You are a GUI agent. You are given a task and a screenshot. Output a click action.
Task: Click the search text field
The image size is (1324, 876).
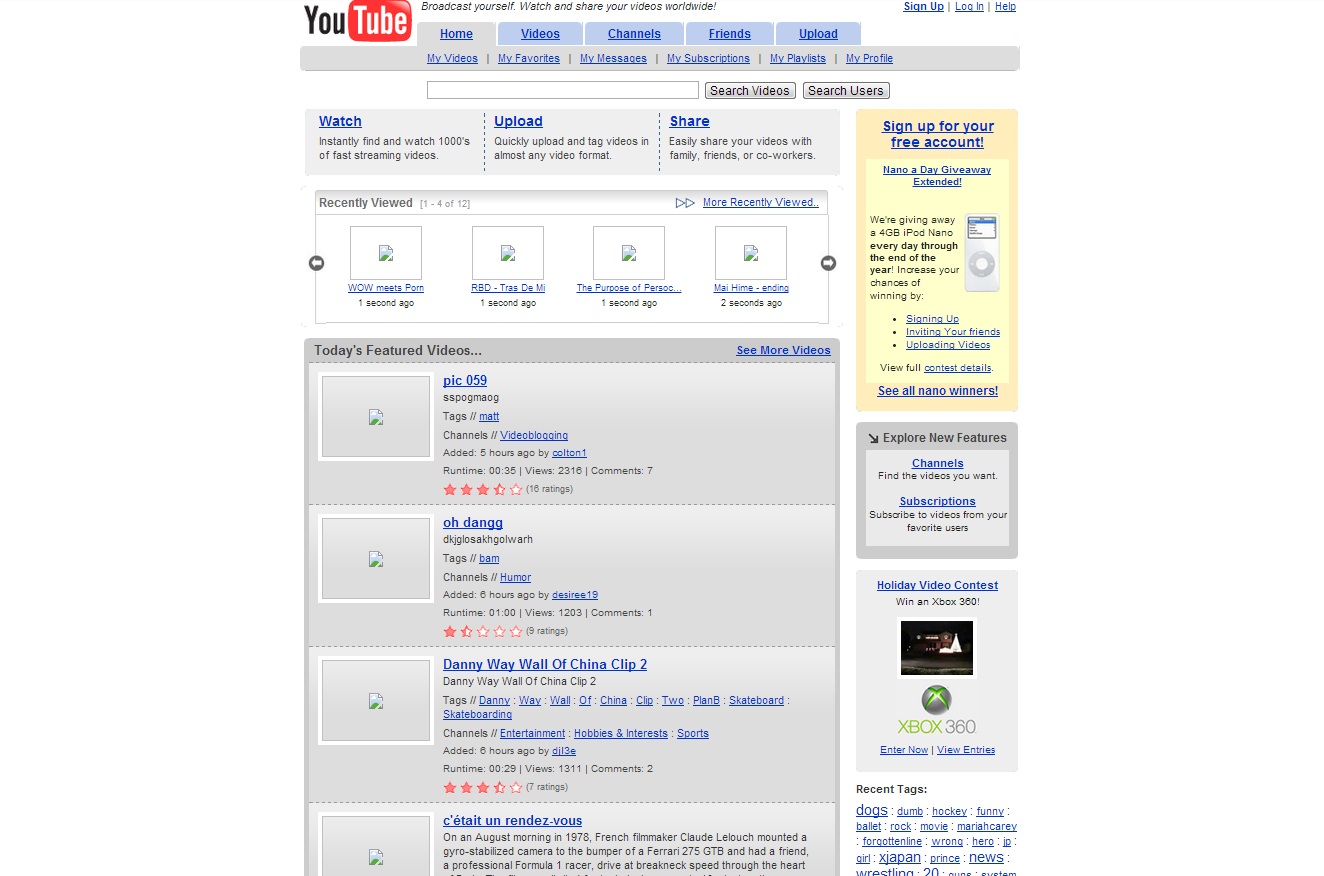click(563, 90)
